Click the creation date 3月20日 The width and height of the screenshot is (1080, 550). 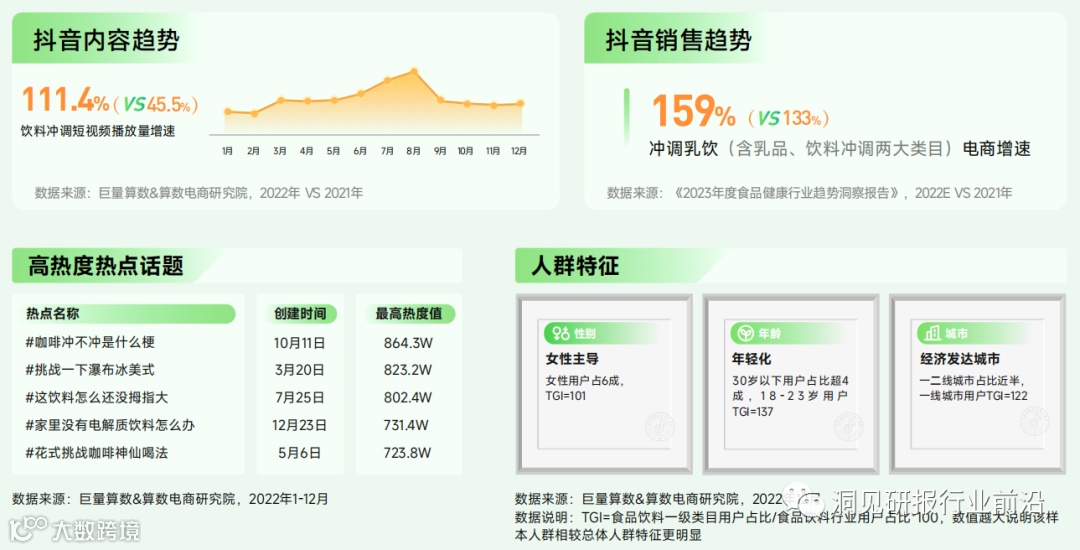(300, 370)
